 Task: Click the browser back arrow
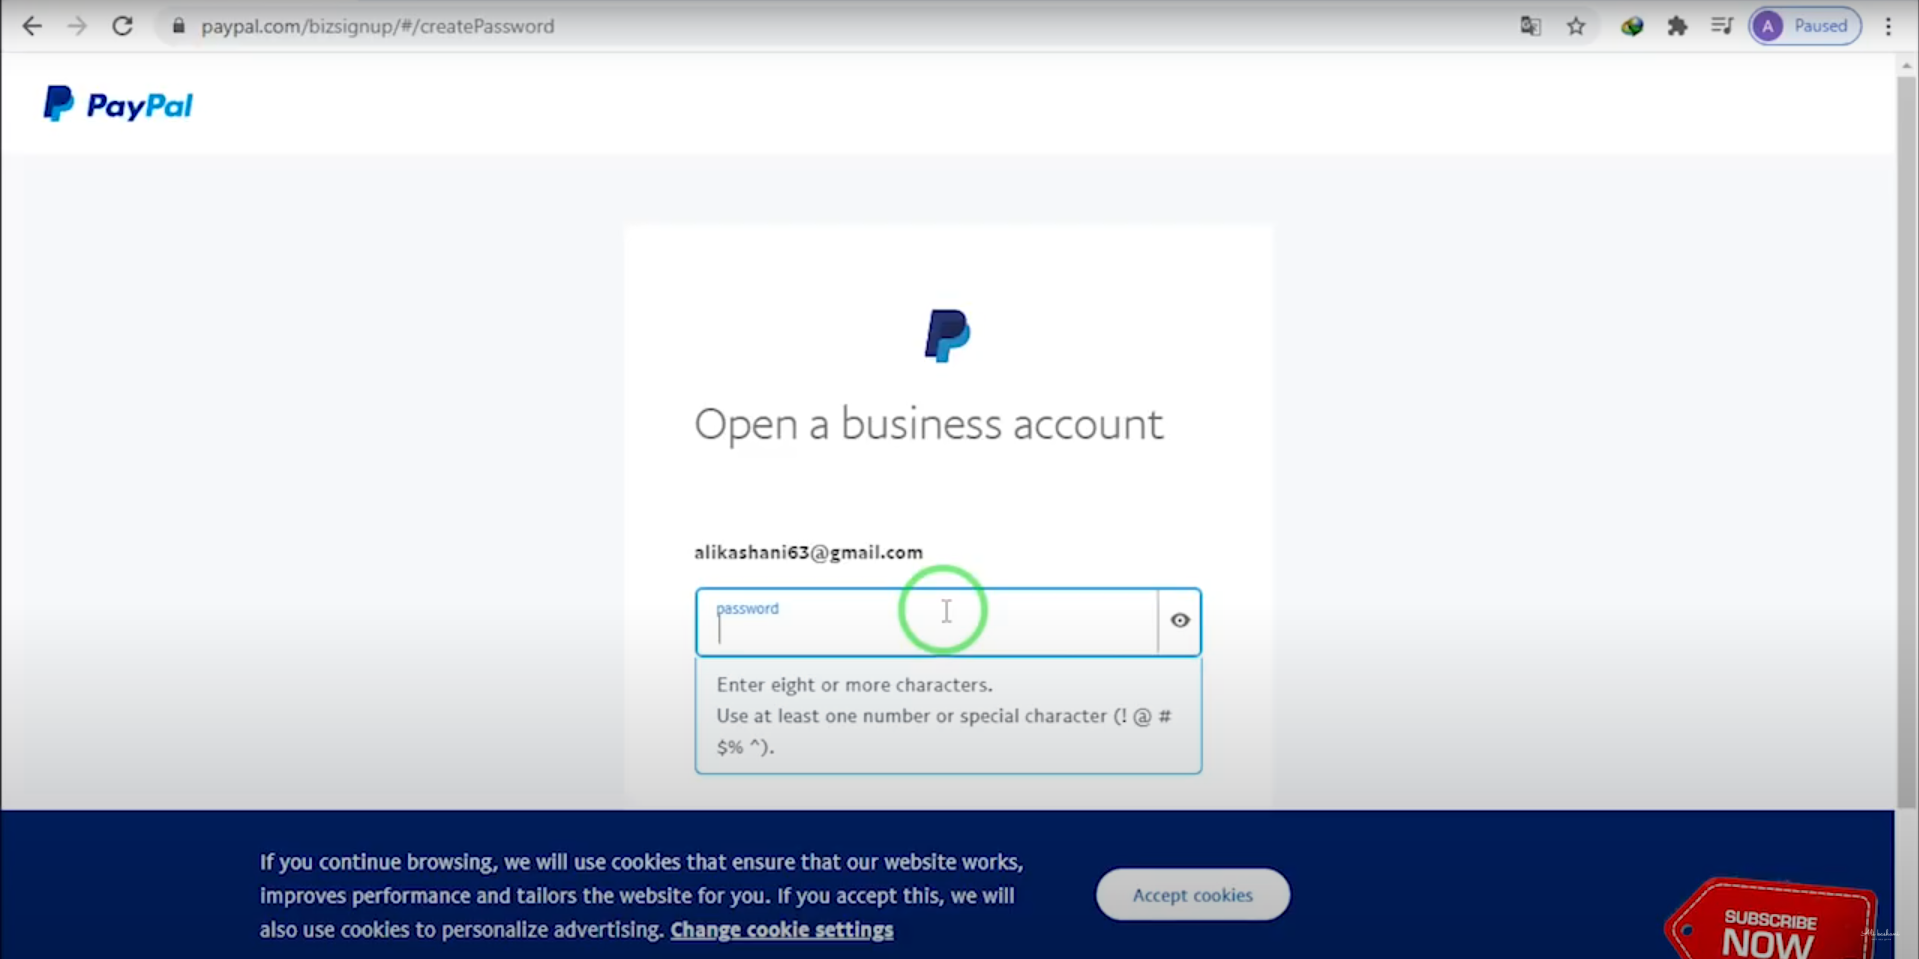click(x=32, y=26)
